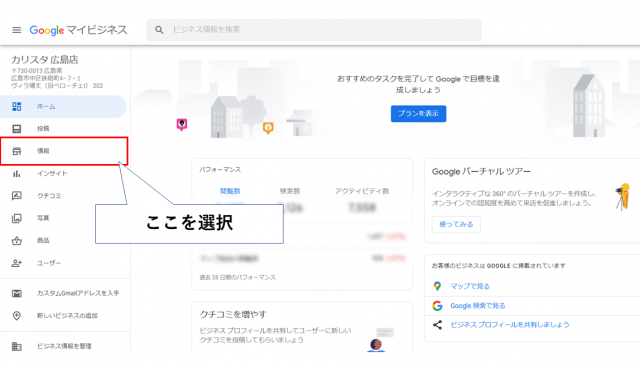The height and width of the screenshot is (365, 640).
Task: Open ビジネス プロフィールを共有しましょう link
Action: click(510, 325)
